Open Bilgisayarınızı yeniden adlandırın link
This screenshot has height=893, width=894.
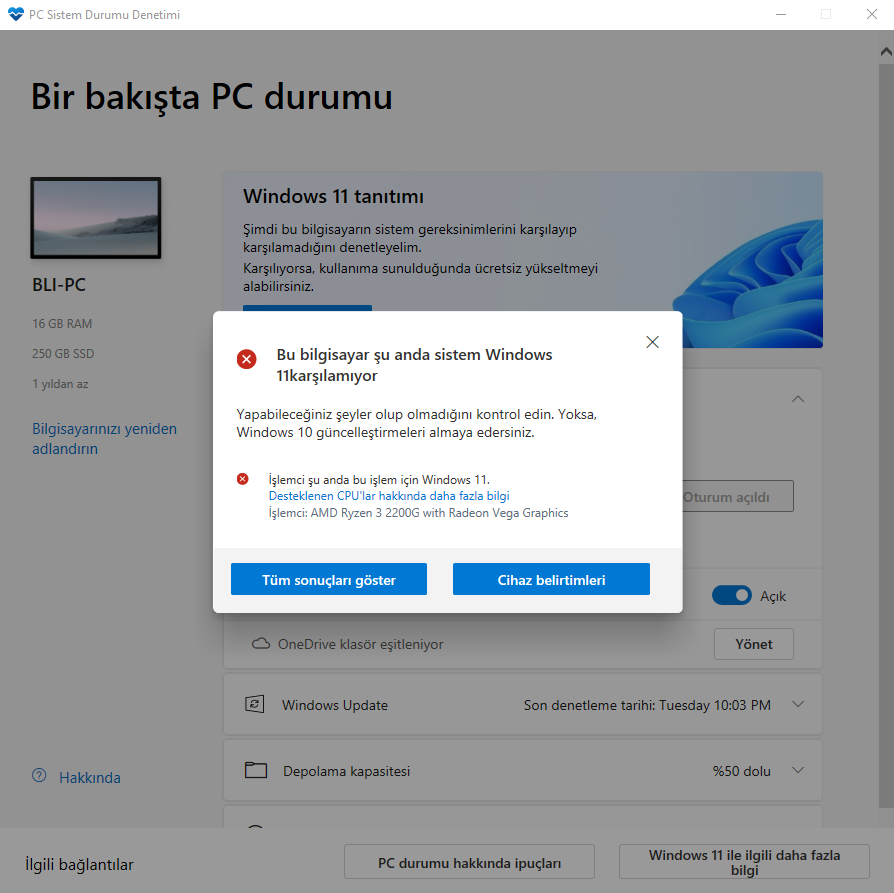pos(104,439)
